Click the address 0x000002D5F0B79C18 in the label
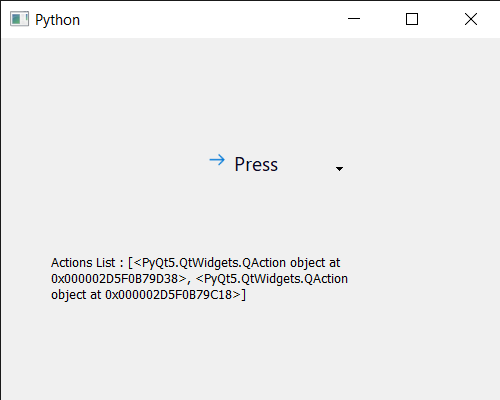 [x=168, y=295]
